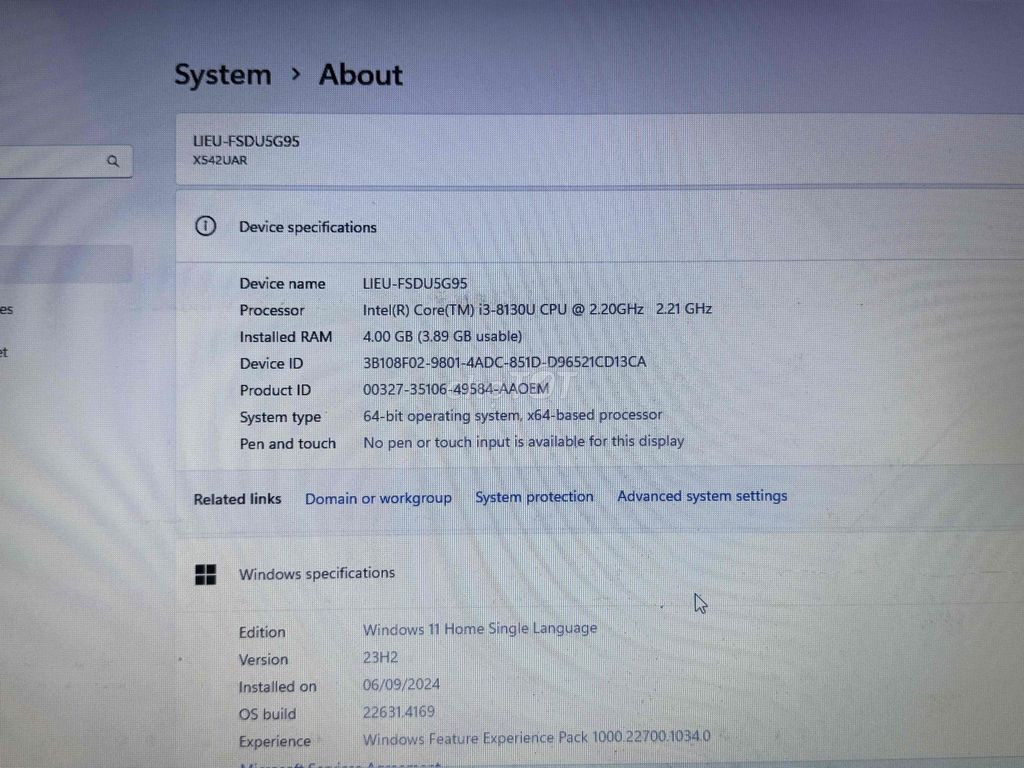This screenshot has width=1024, height=768.
Task: Select the No pen or touch input text
Action: 524,442
